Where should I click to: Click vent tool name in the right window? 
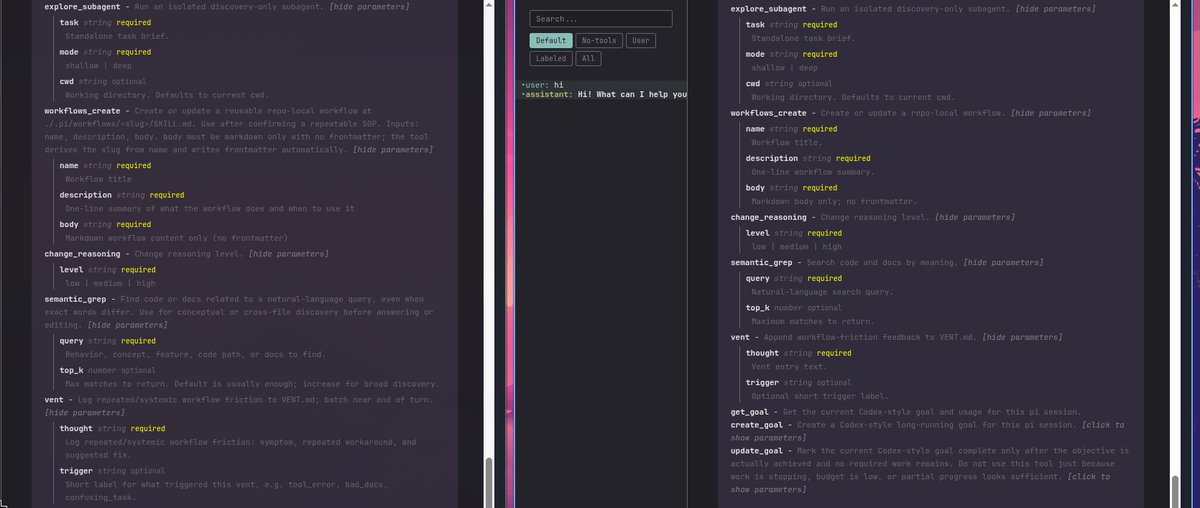[741, 338]
